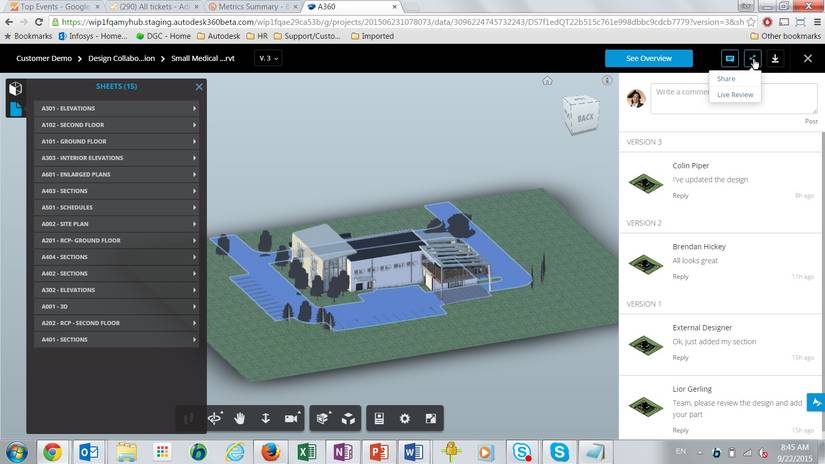Go to Design Collabo...ion breadcrumb
Image resolution: width=825 pixels, height=464 pixels.
122,58
